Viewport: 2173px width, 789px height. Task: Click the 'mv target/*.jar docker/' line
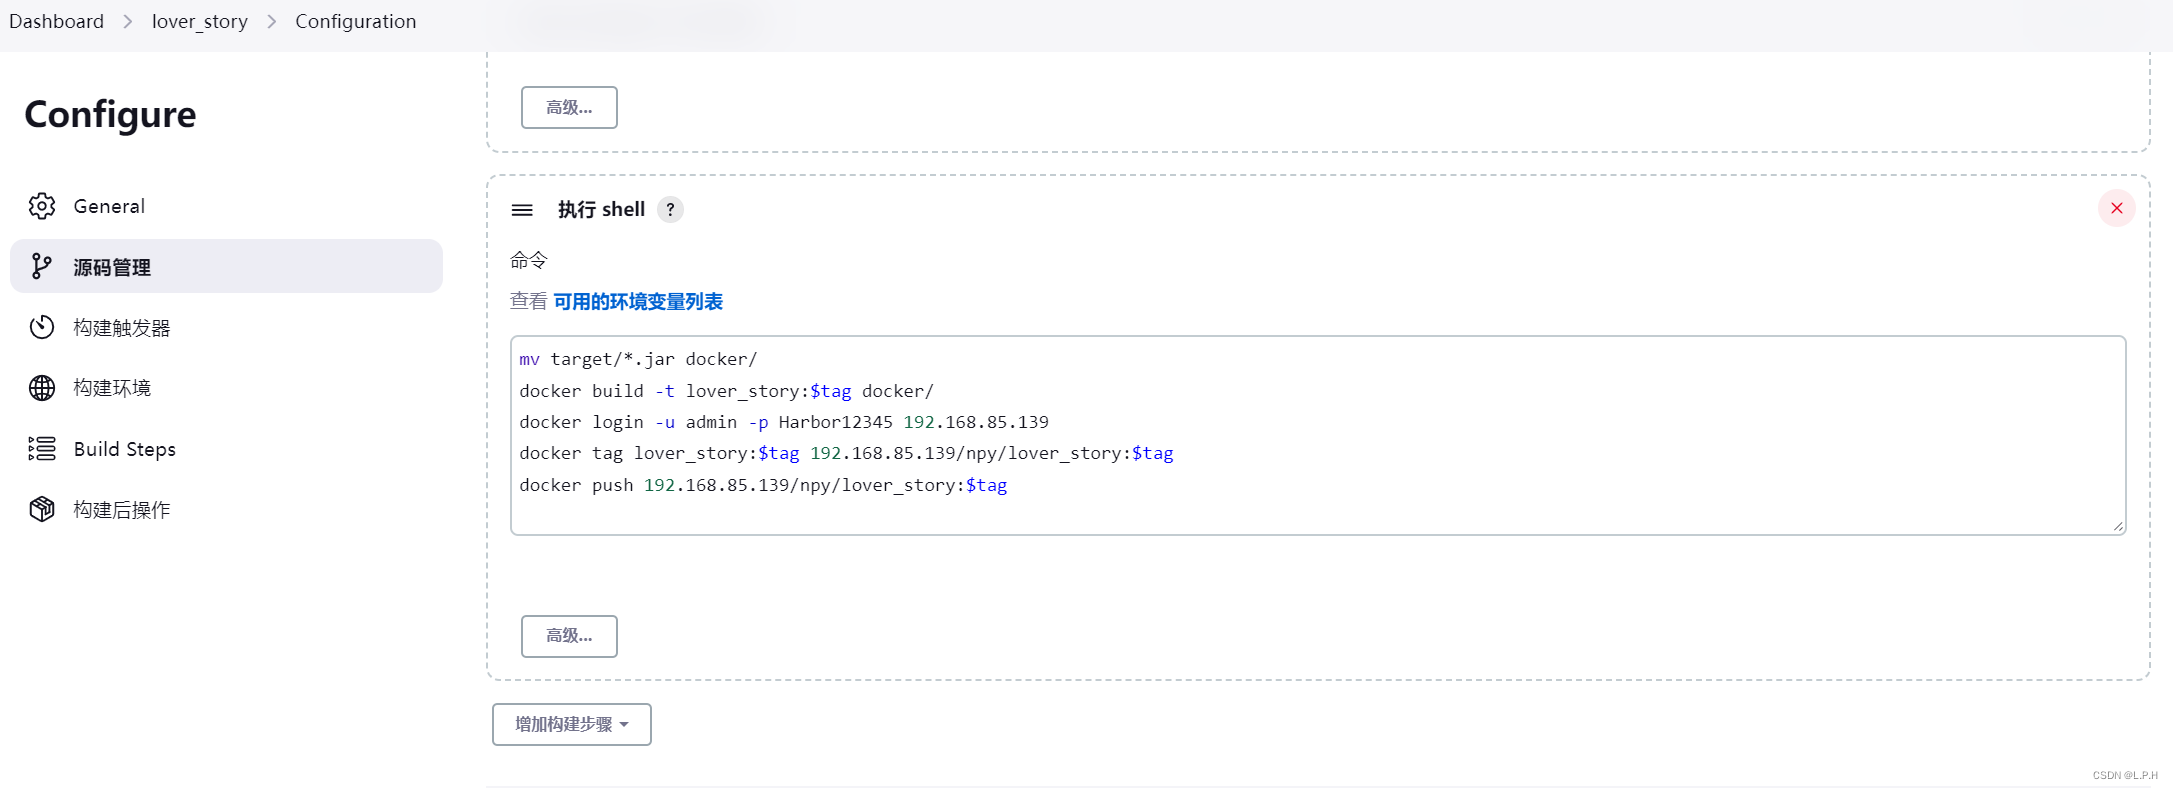(x=638, y=359)
